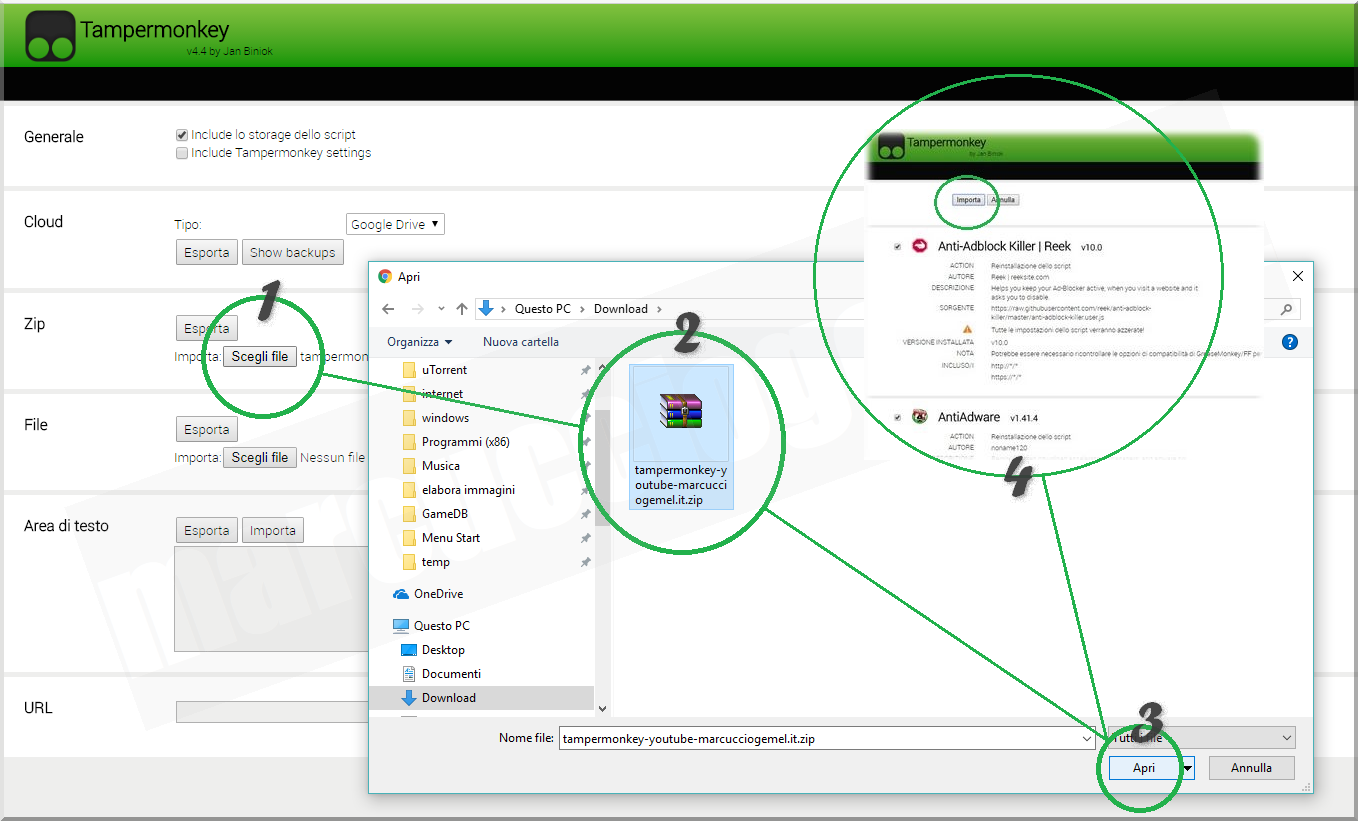Click the Tampermonkey logo icon
The height and width of the screenshot is (821, 1358).
pyautogui.click(x=50, y=36)
